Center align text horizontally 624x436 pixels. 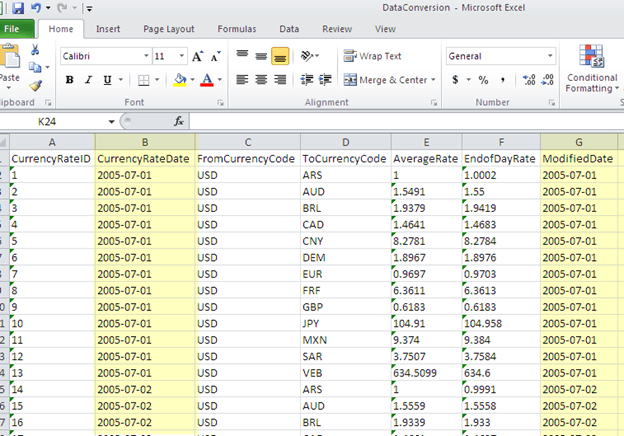261,80
